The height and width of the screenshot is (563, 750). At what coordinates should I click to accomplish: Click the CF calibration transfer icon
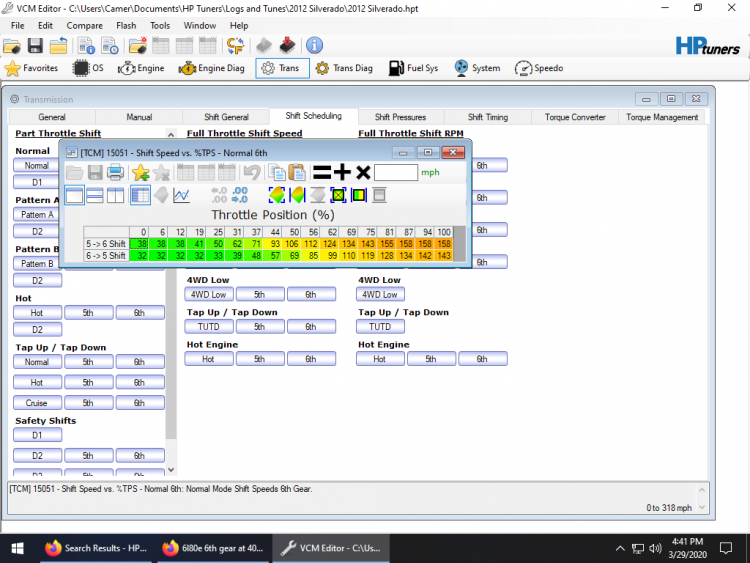[235, 46]
